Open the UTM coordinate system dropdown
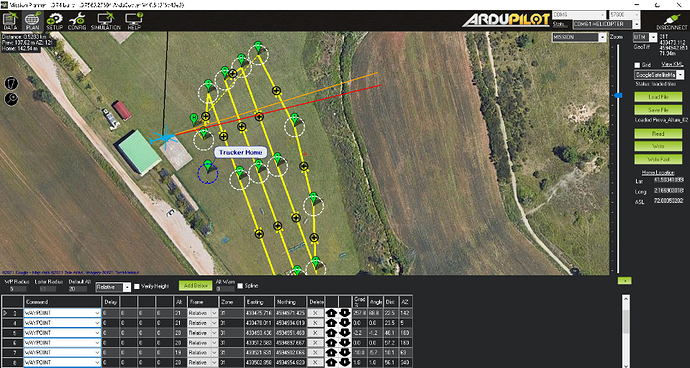This screenshot has width=690, height=368. (x=645, y=37)
